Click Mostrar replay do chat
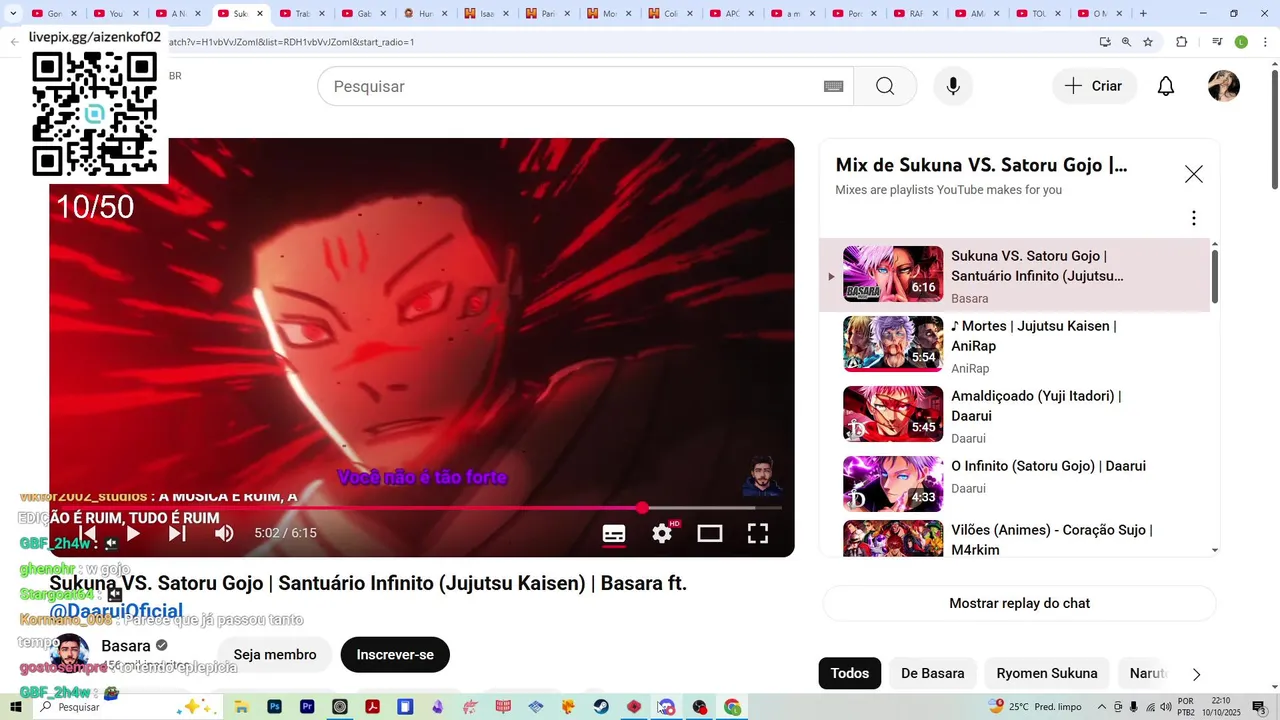This screenshot has width=1280, height=720. coord(1019,603)
